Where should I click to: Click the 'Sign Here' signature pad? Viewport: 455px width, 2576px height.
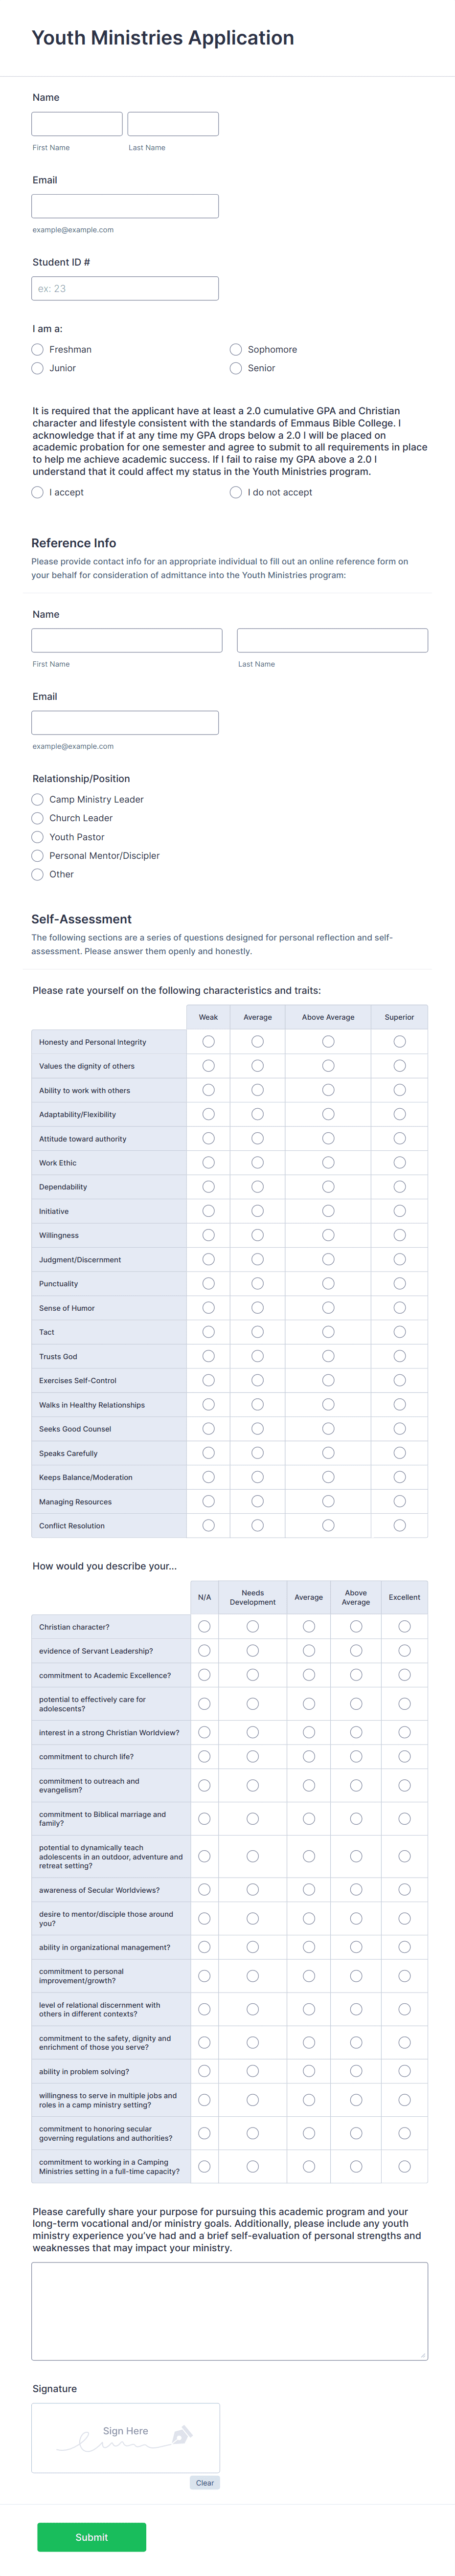coord(124,2440)
